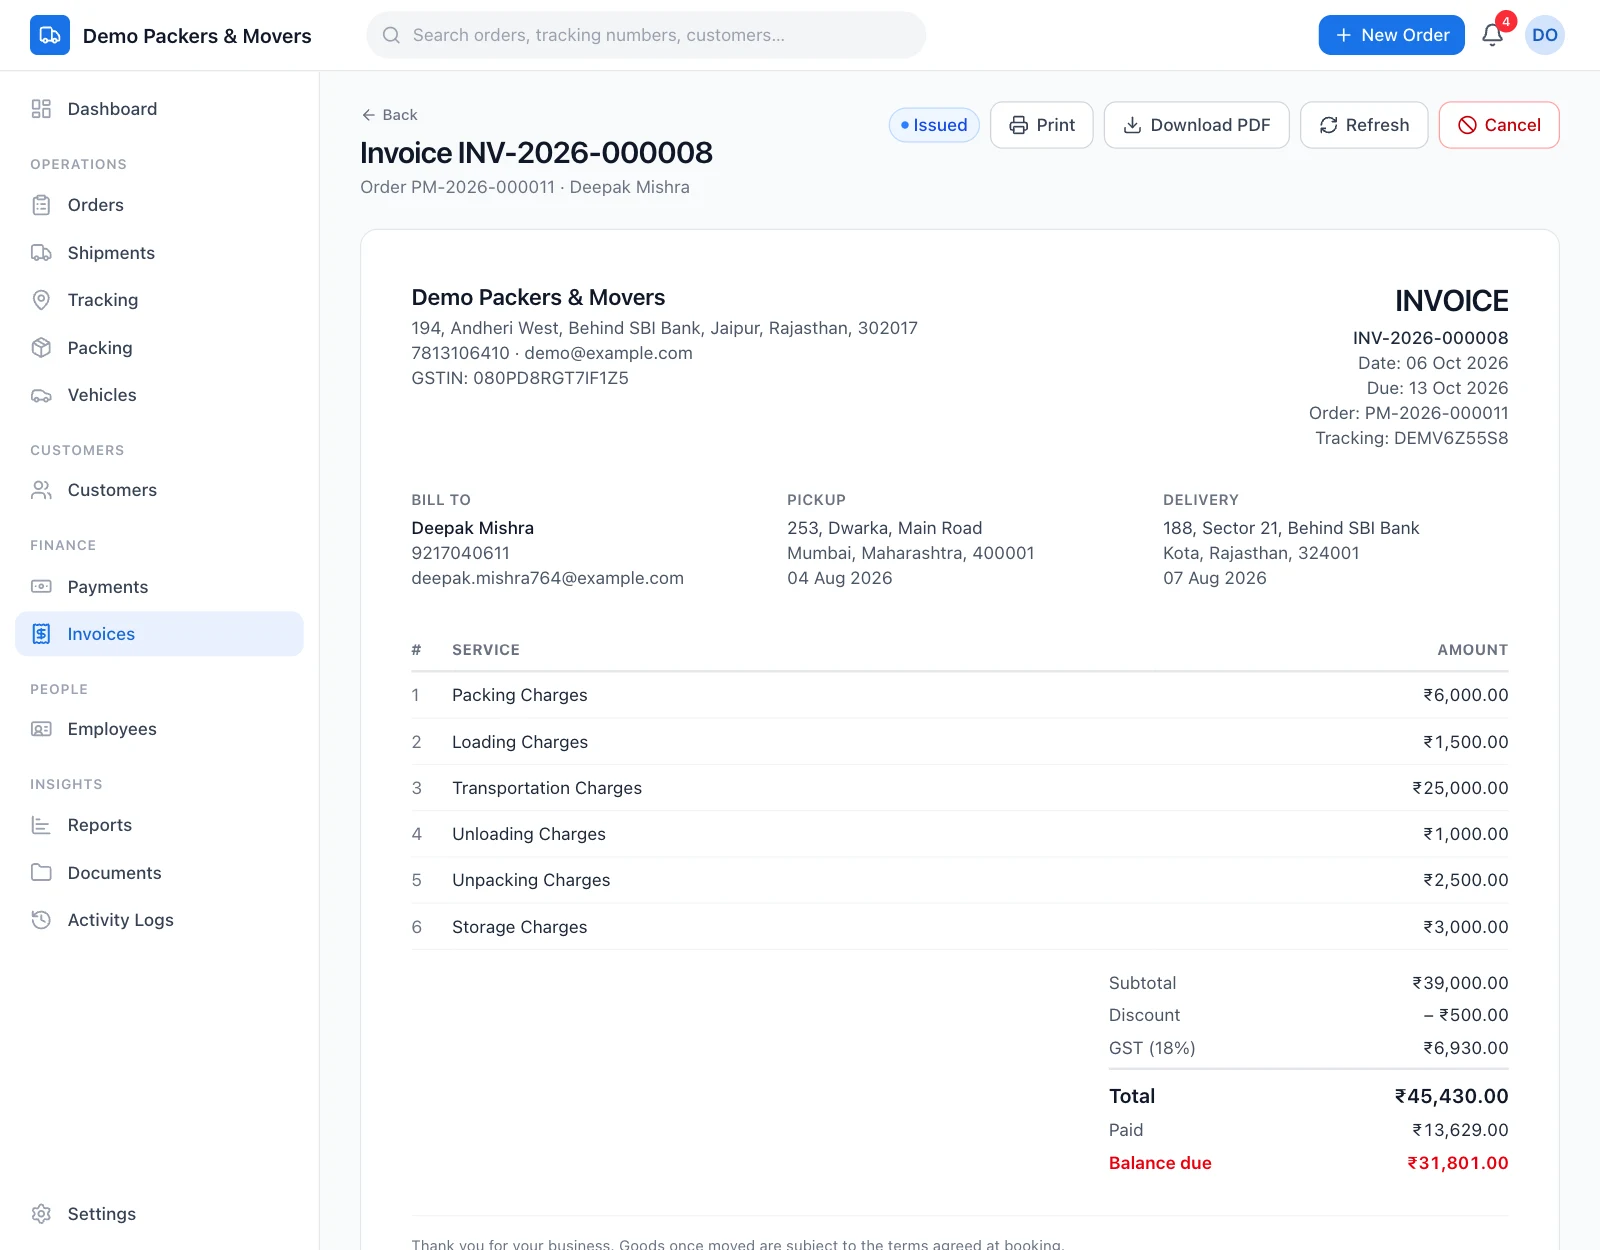Click the printer icon in Print button
The width and height of the screenshot is (1600, 1250).
tap(1018, 125)
